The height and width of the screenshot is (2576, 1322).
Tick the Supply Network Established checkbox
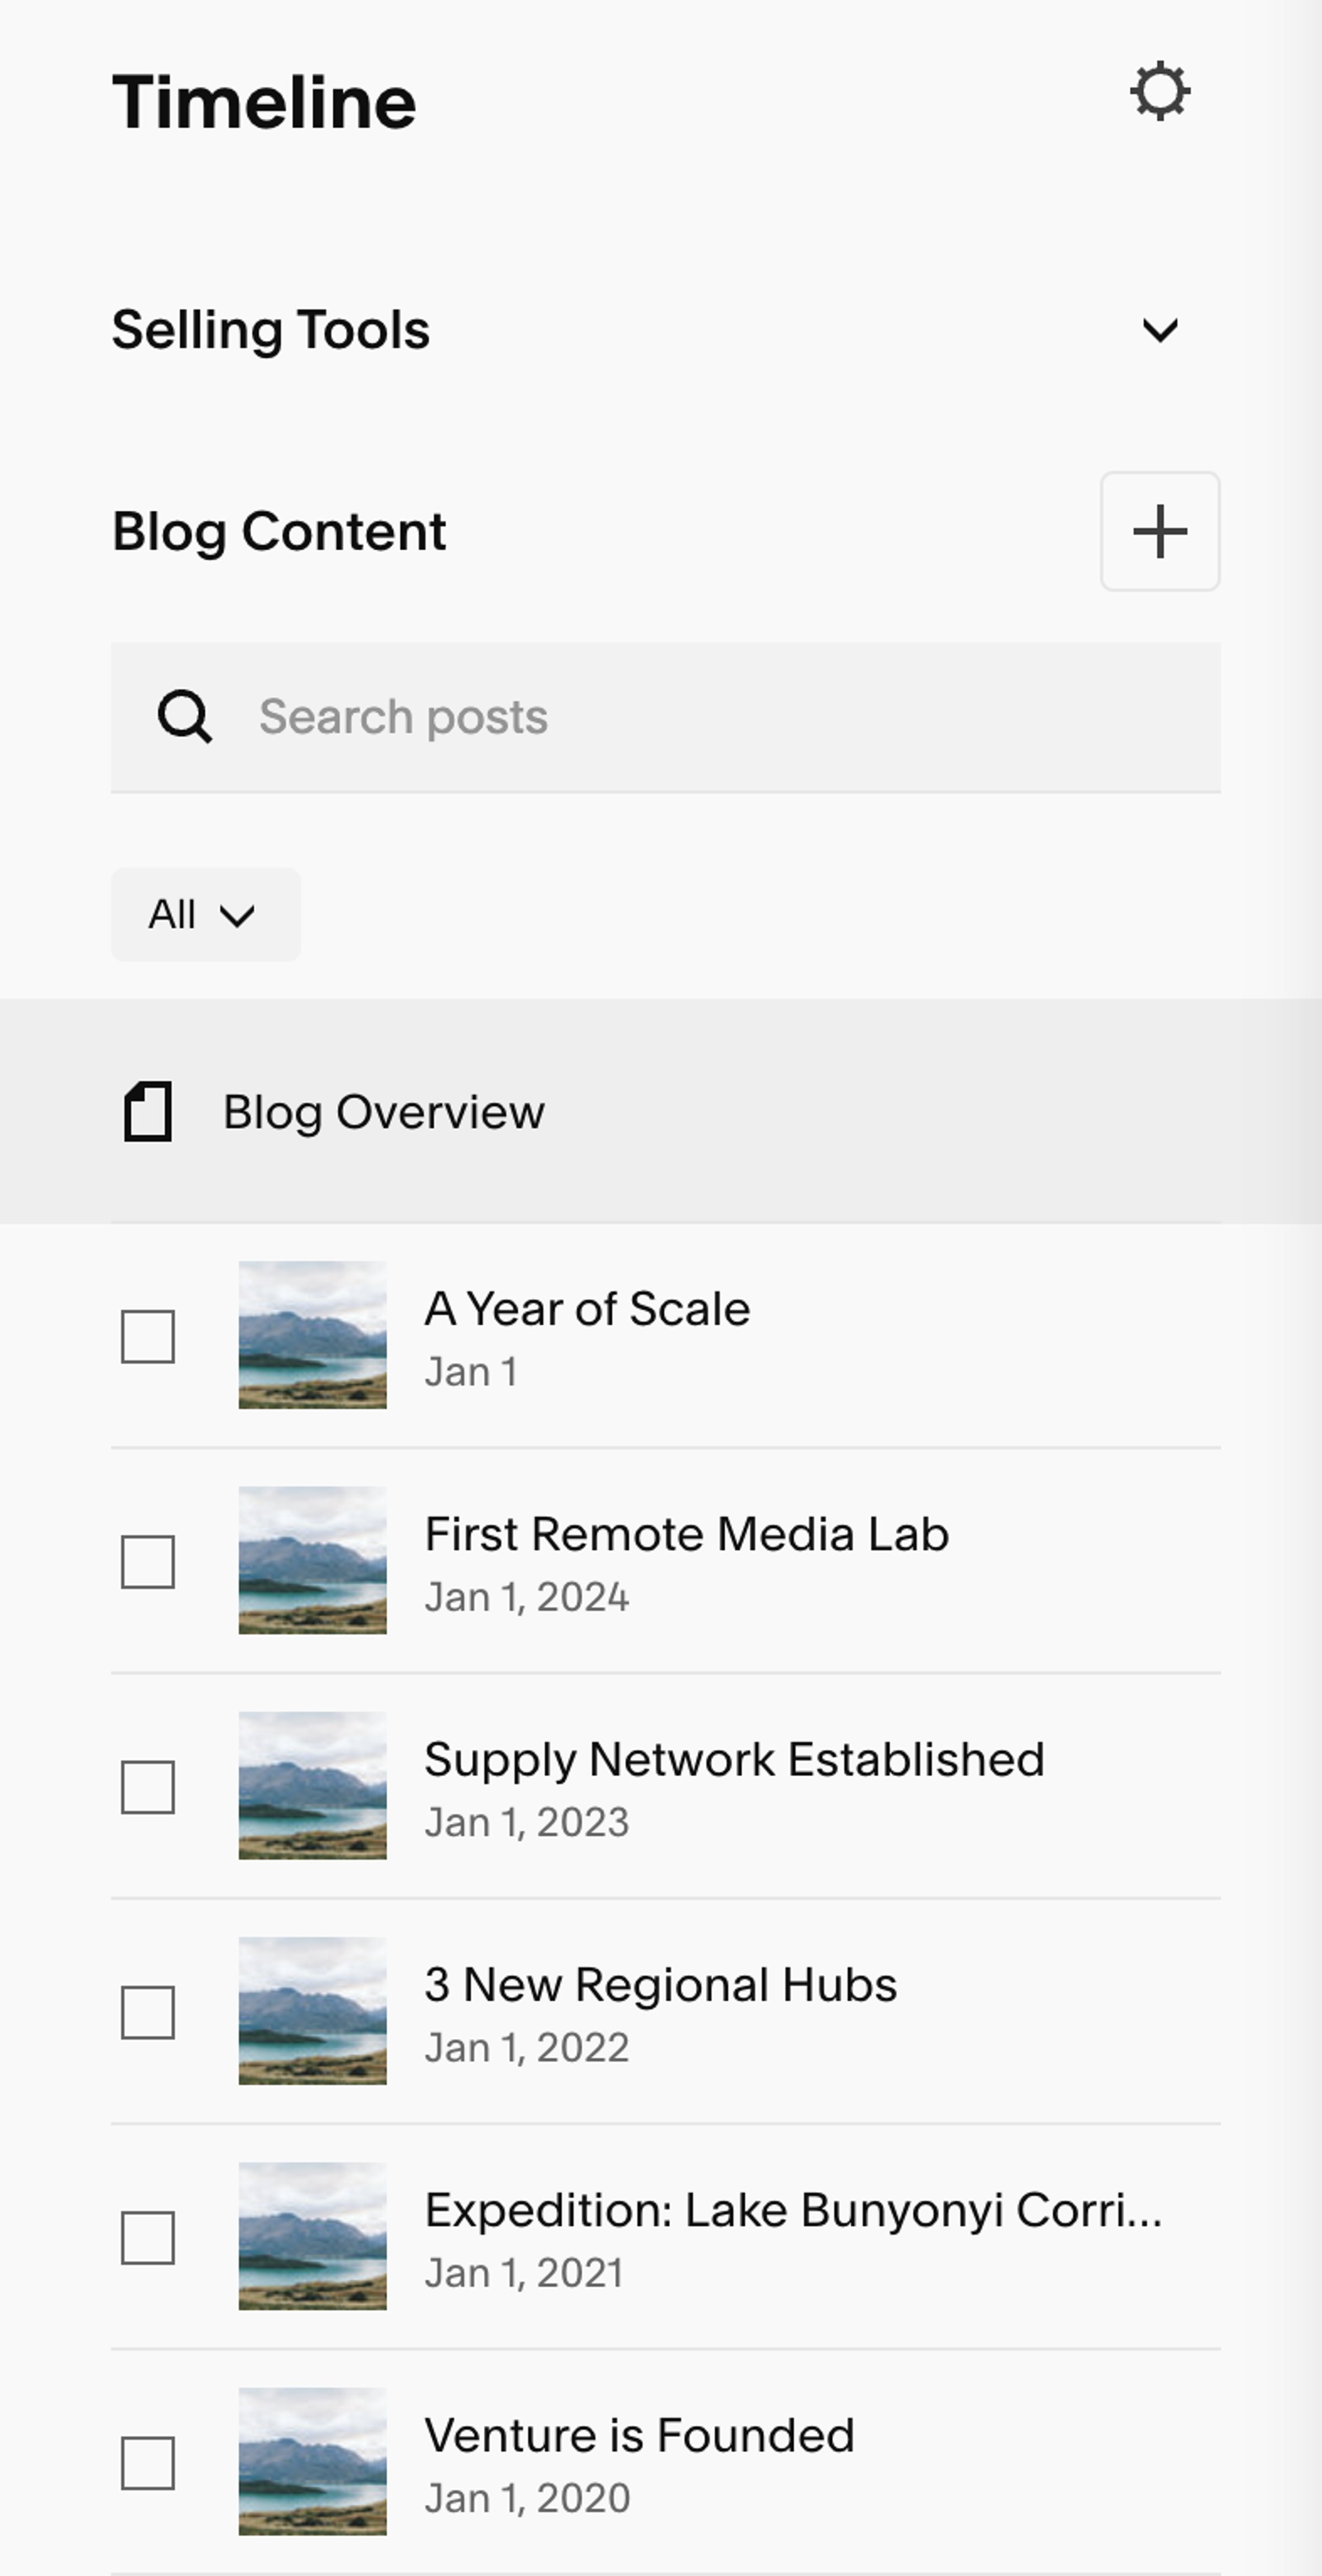coord(148,1786)
